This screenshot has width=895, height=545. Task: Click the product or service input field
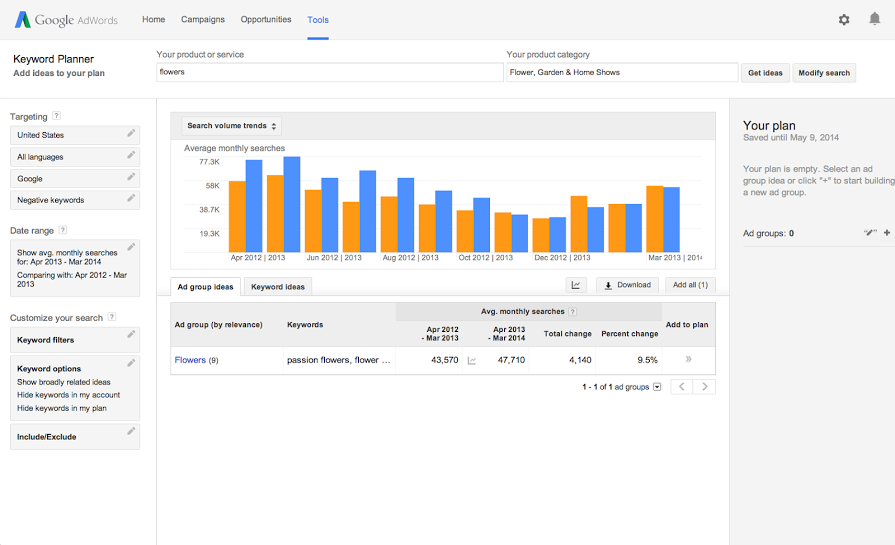pos(330,73)
